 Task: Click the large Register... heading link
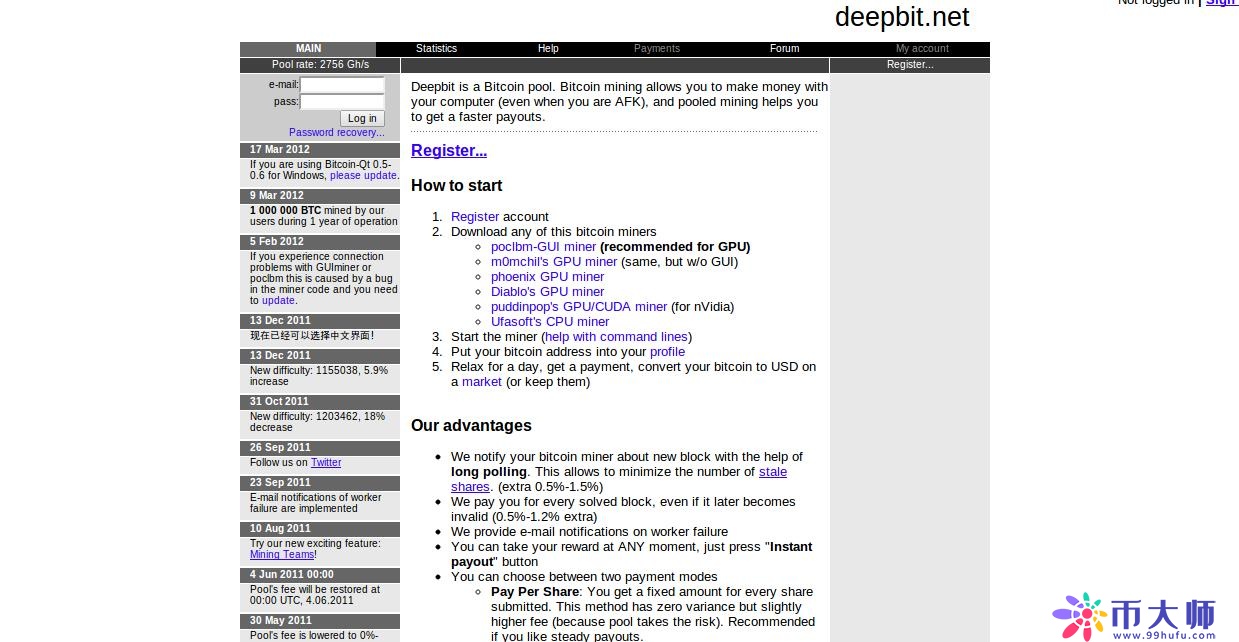(x=448, y=151)
